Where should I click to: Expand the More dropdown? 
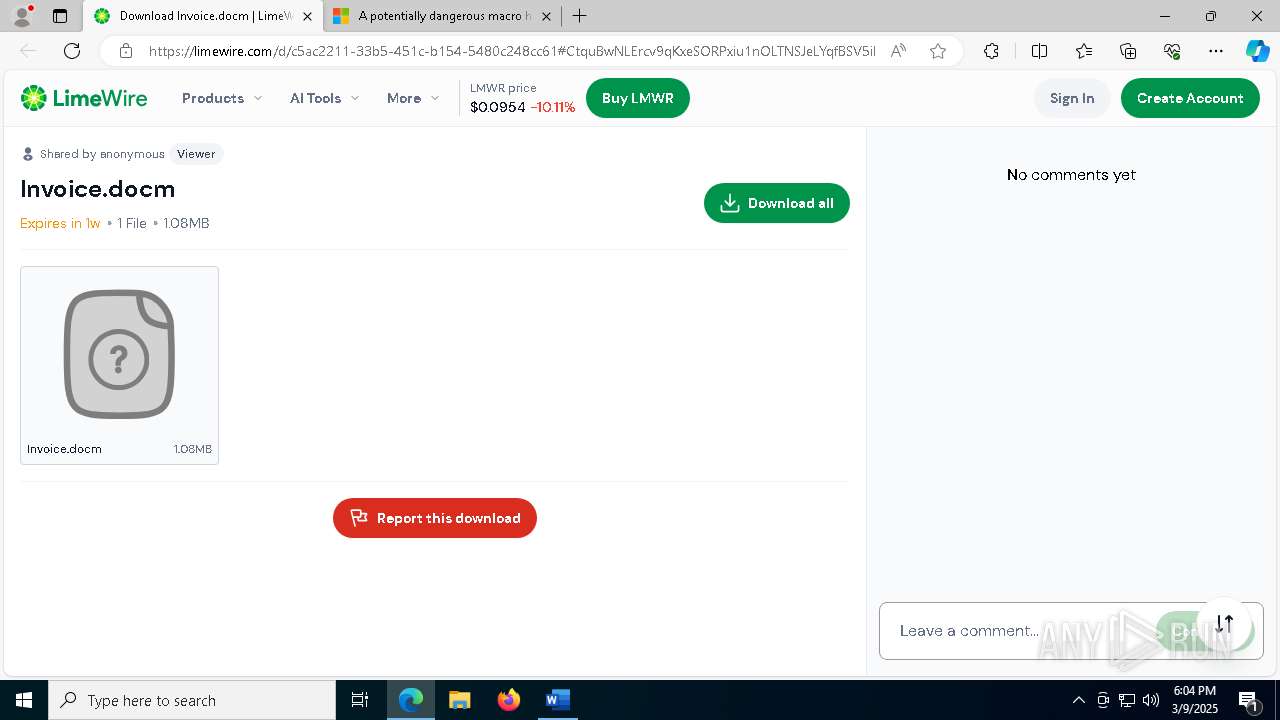click(413, 98)
